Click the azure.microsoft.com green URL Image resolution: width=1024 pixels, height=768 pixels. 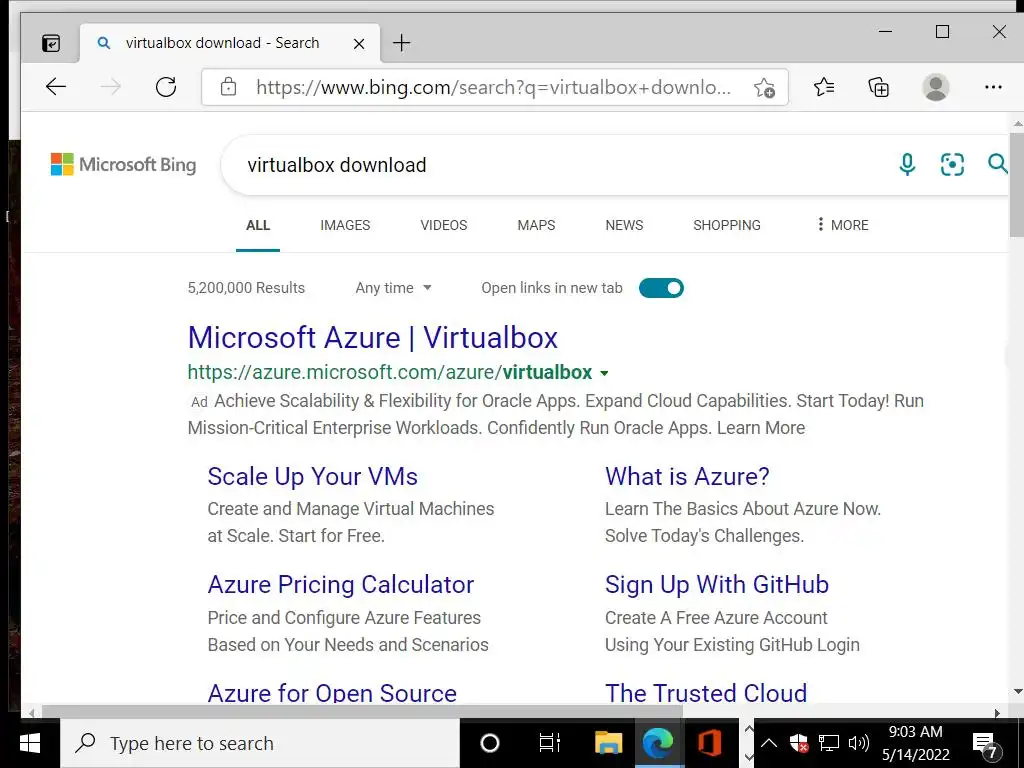coord(390,372)
